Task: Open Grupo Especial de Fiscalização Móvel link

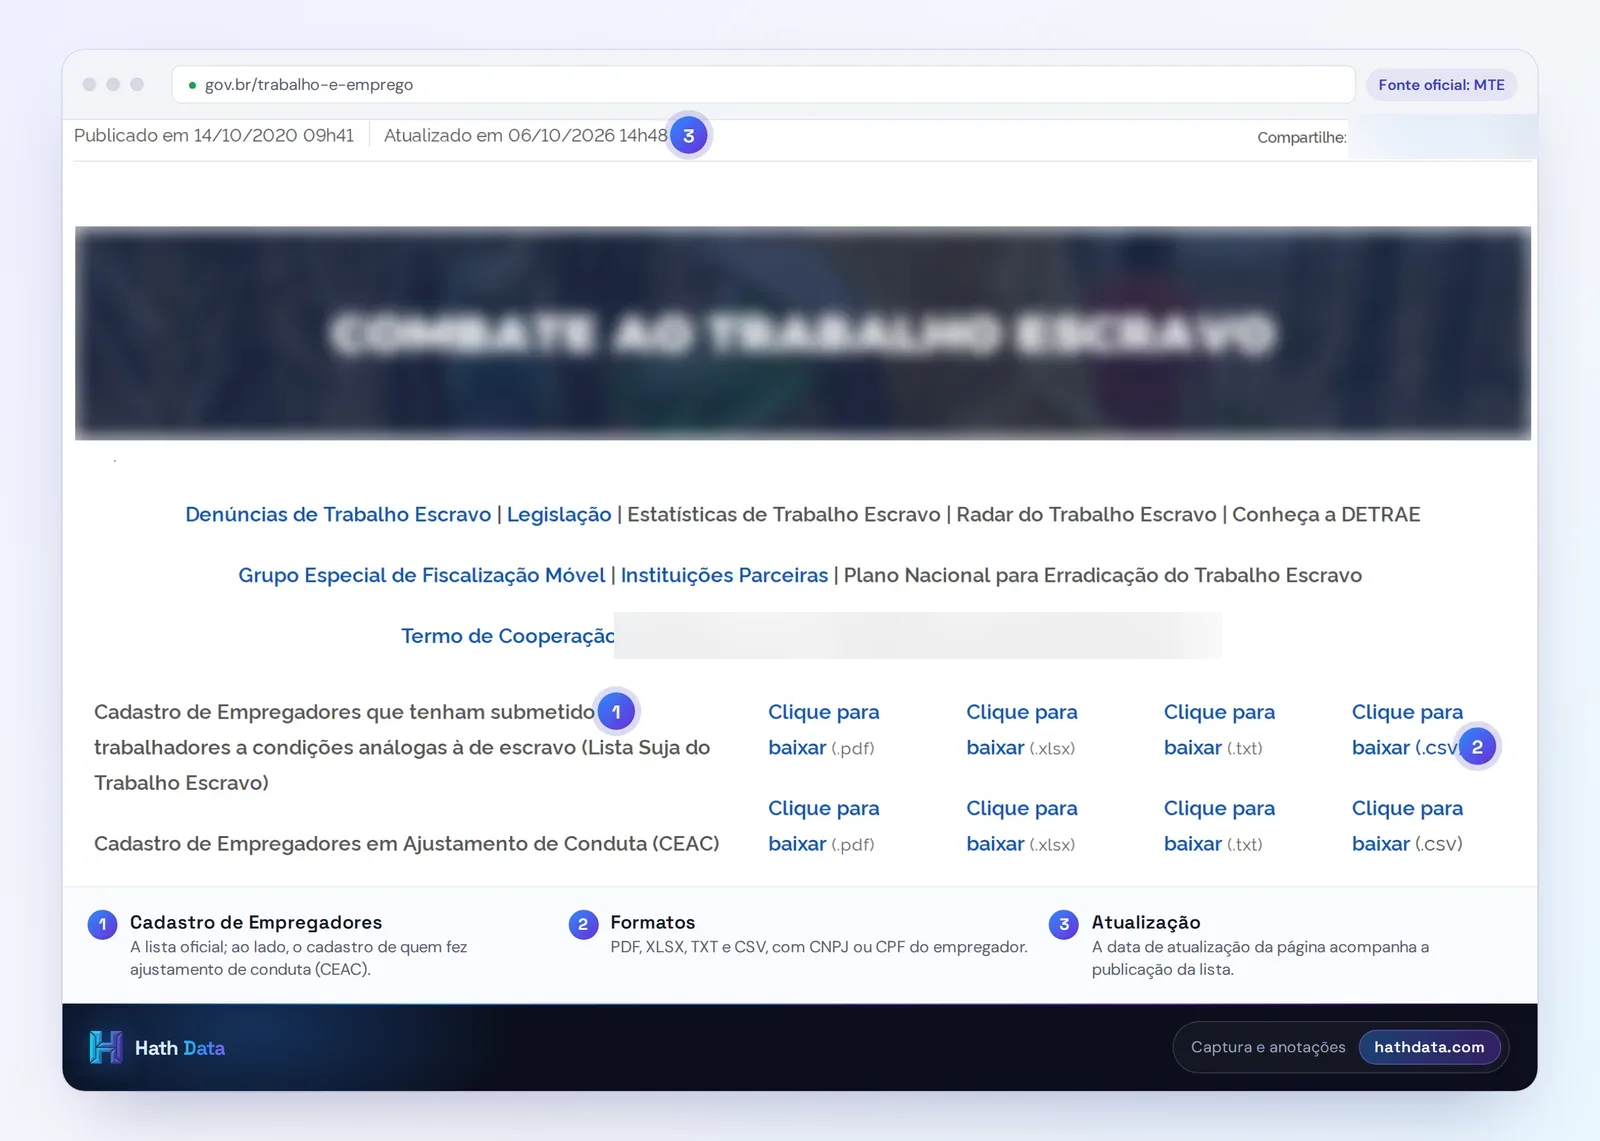Action: pos(422,576)
